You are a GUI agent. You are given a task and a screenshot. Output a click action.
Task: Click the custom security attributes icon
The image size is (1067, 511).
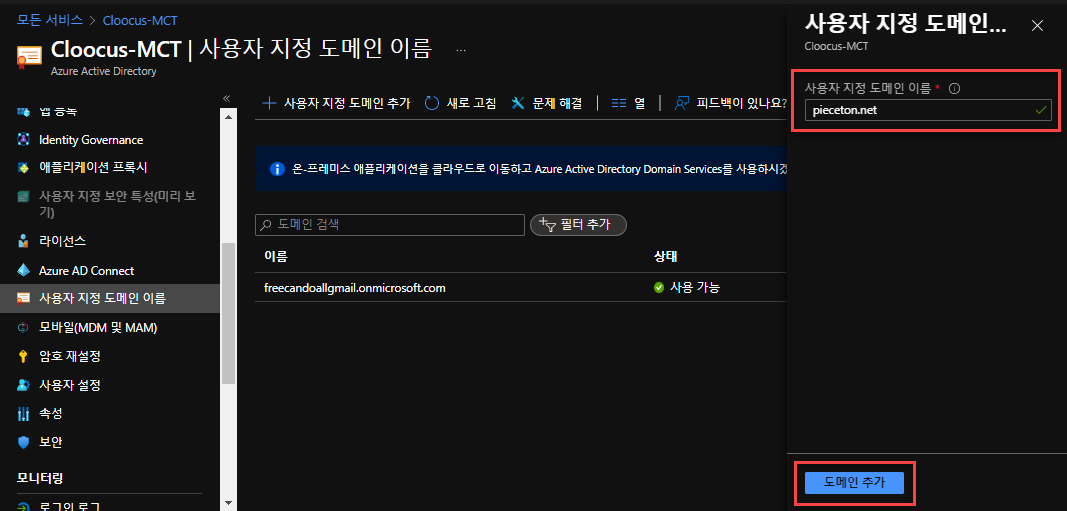click(x=24, y=197)
